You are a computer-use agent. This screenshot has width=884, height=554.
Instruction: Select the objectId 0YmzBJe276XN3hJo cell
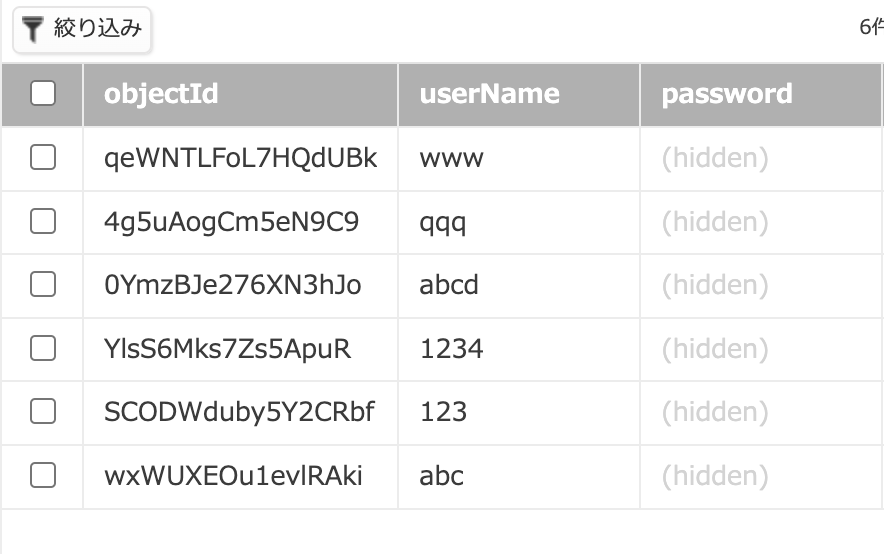232,285
